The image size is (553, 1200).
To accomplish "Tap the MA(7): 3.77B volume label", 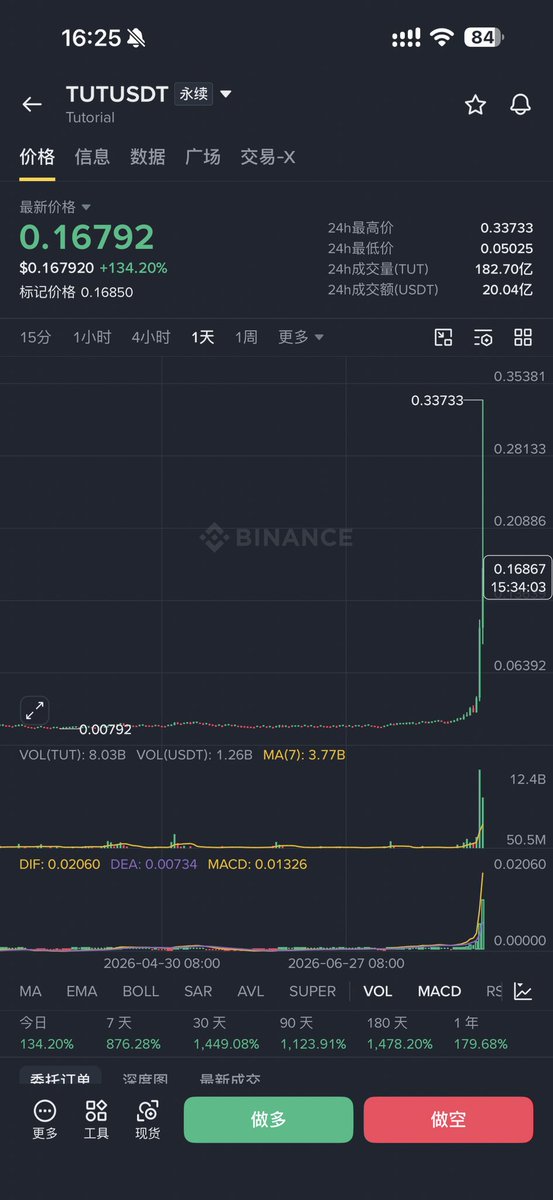I will (x=304, y=754).
